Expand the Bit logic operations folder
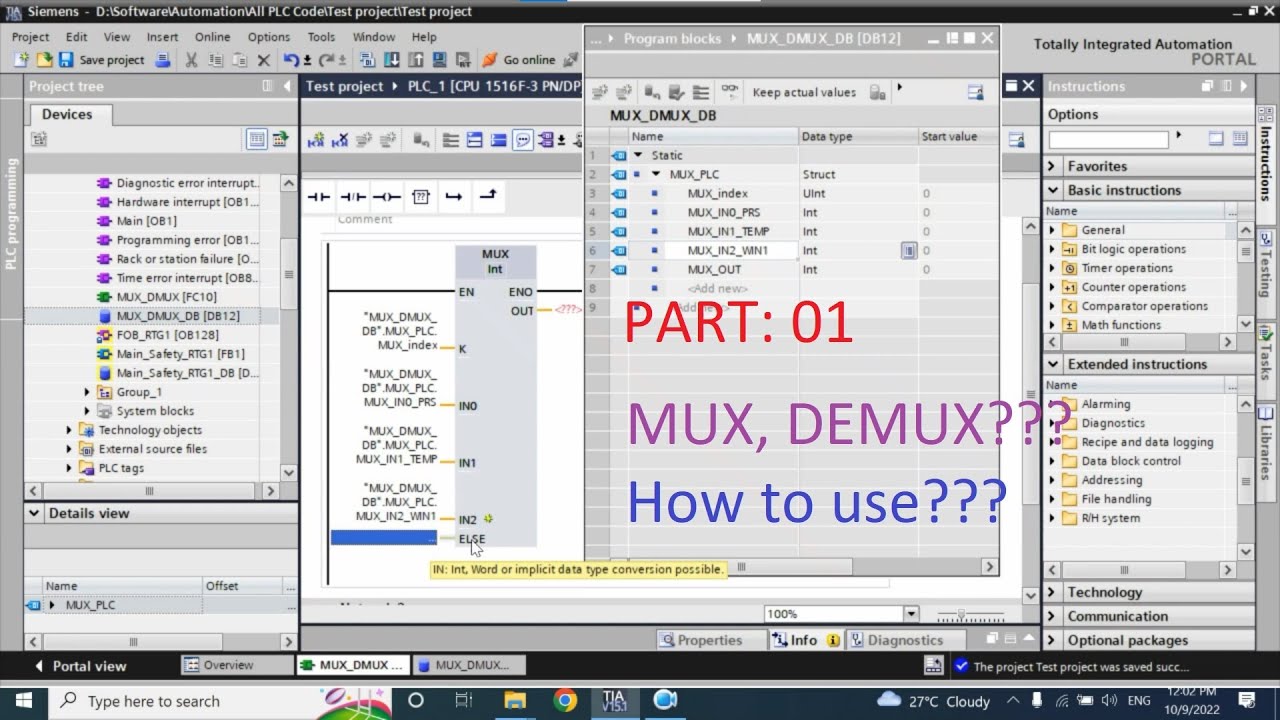This screenshot has width=1280, height=720. coord(1052,249)
